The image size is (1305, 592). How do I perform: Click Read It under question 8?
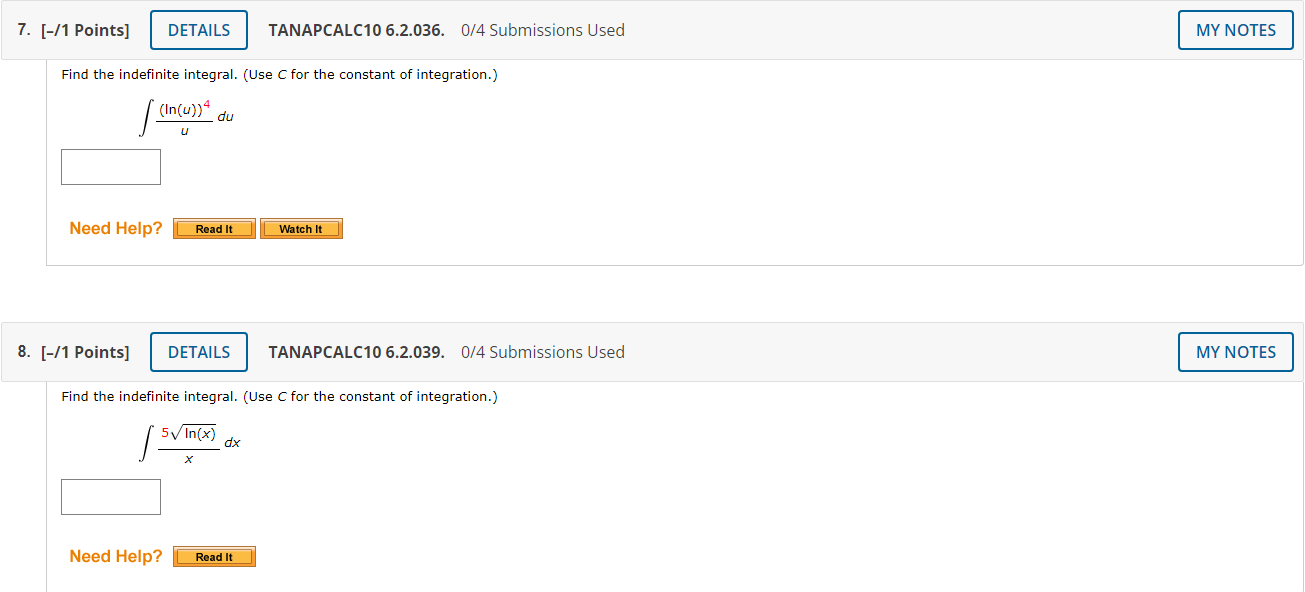pos(213,556)
